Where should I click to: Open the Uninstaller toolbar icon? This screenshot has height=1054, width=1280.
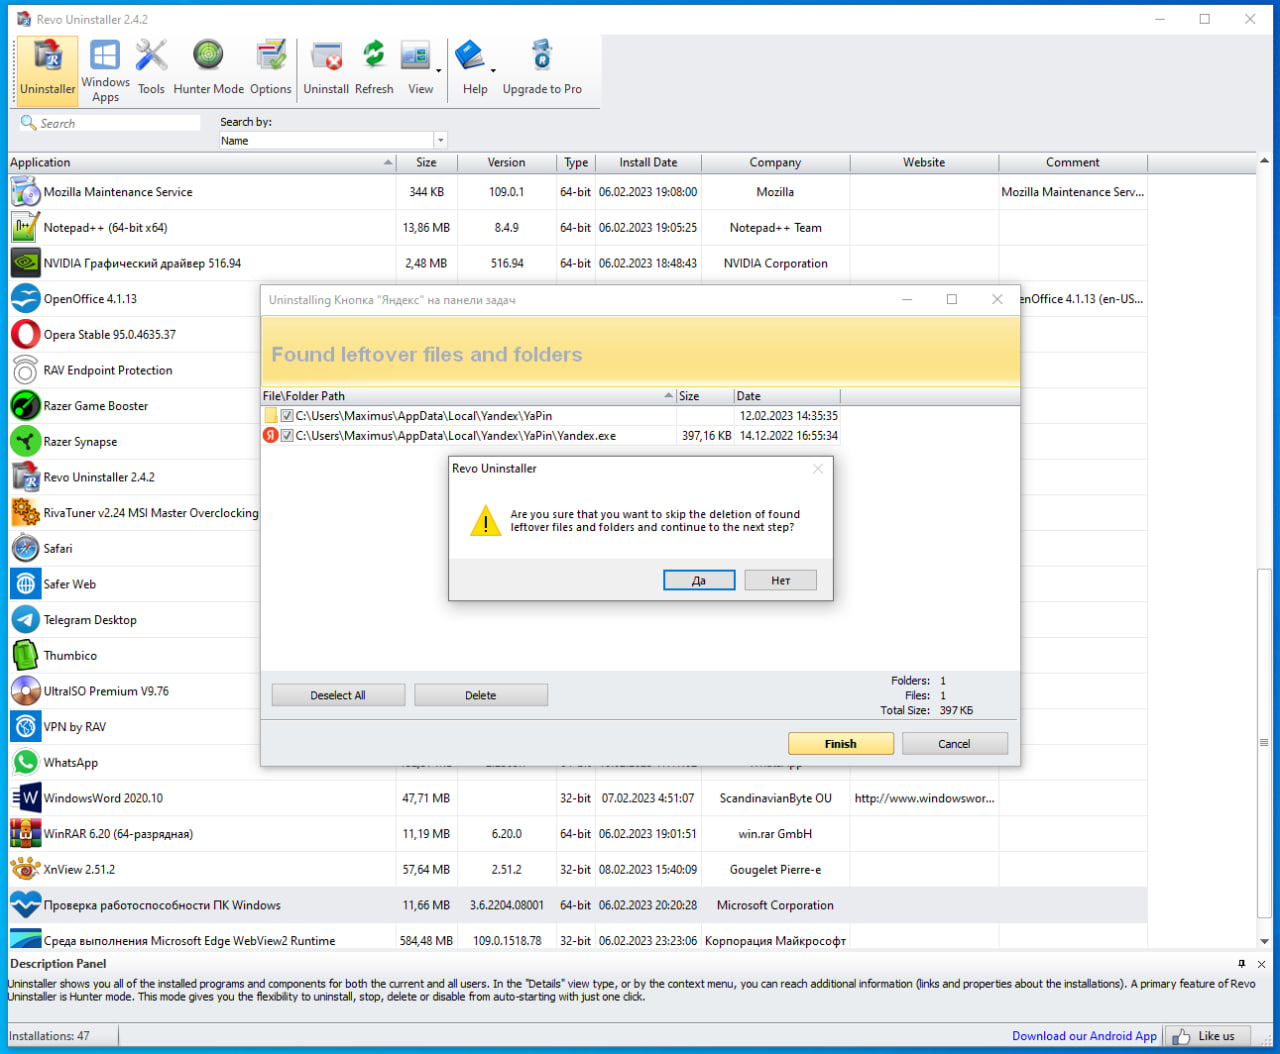coord(47,69)
